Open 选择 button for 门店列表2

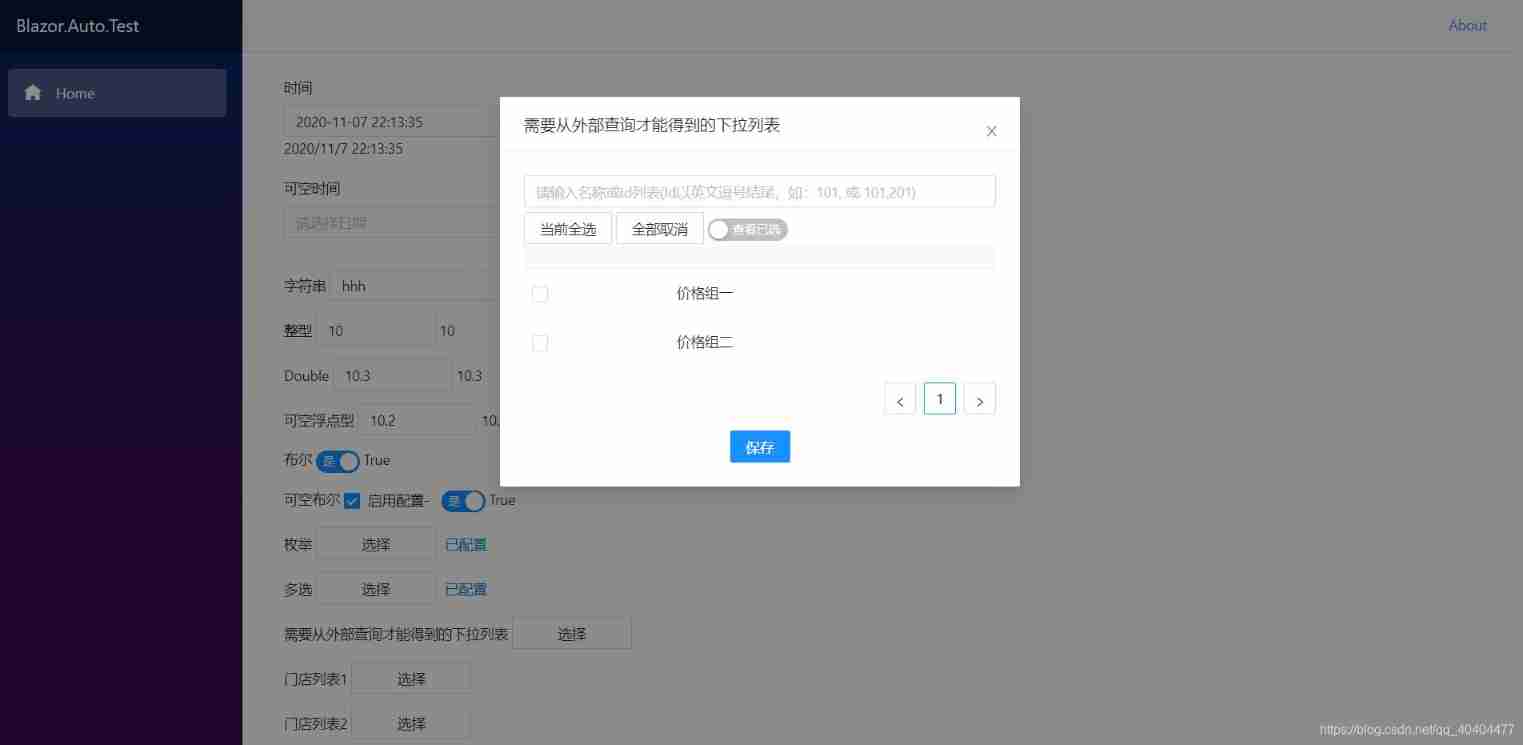[411, 724]
